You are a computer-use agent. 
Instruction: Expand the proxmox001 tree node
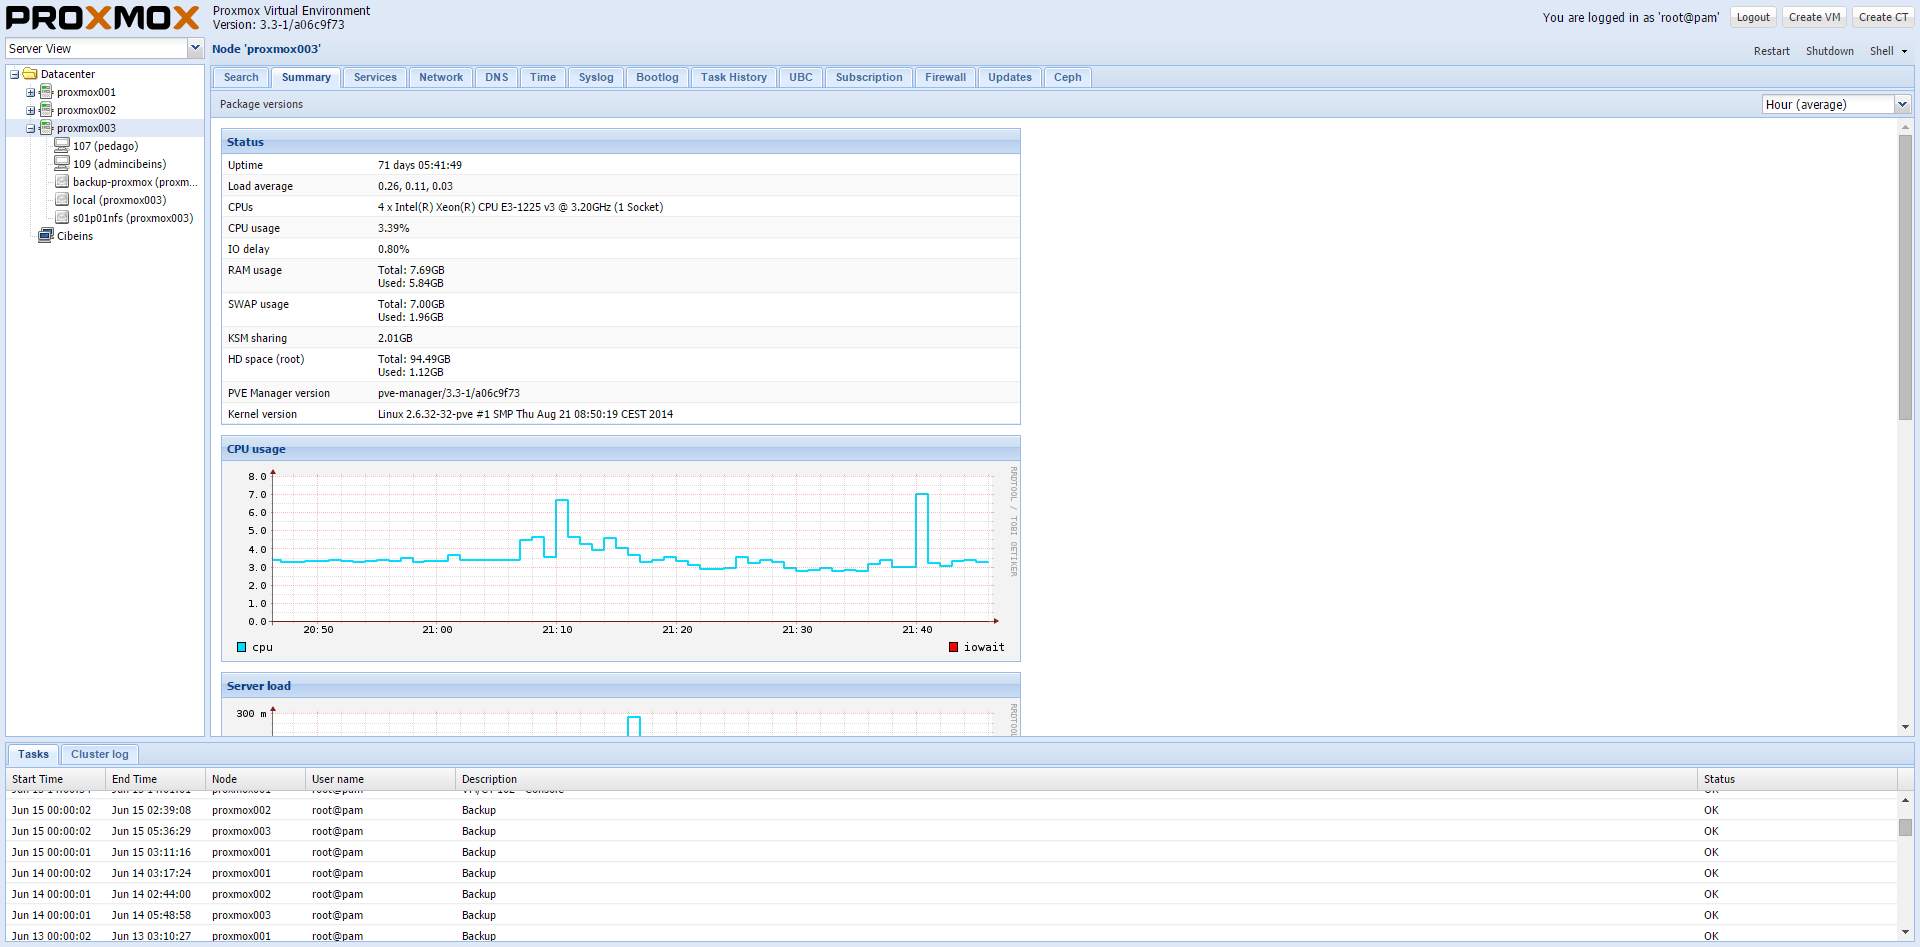click(30, 92)
